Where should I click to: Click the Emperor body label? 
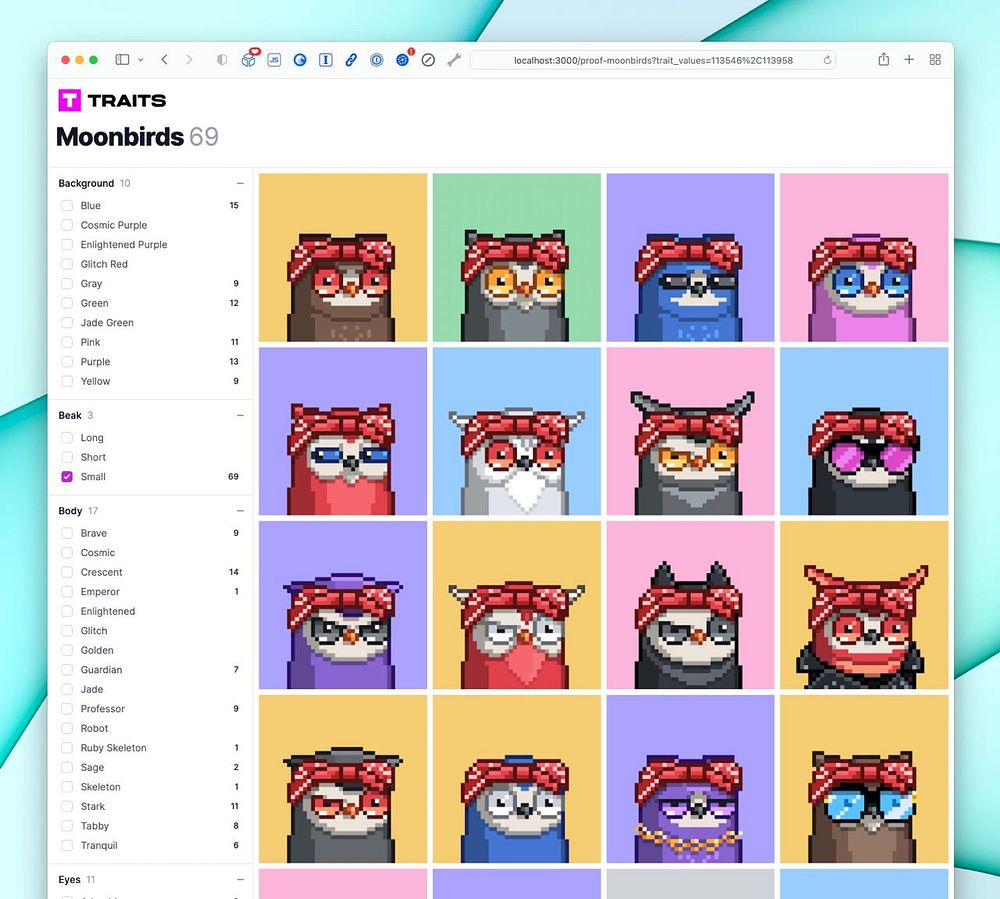(x=100, y=592)
